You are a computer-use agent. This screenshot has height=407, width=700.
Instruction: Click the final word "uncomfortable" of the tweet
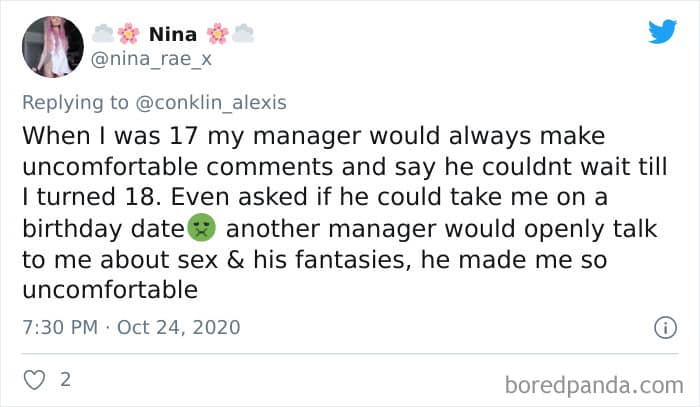(110, 290)
